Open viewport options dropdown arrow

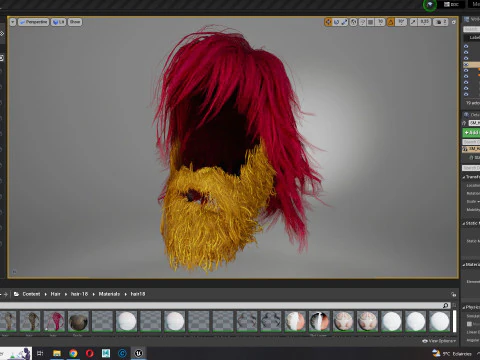coord(13,22)
